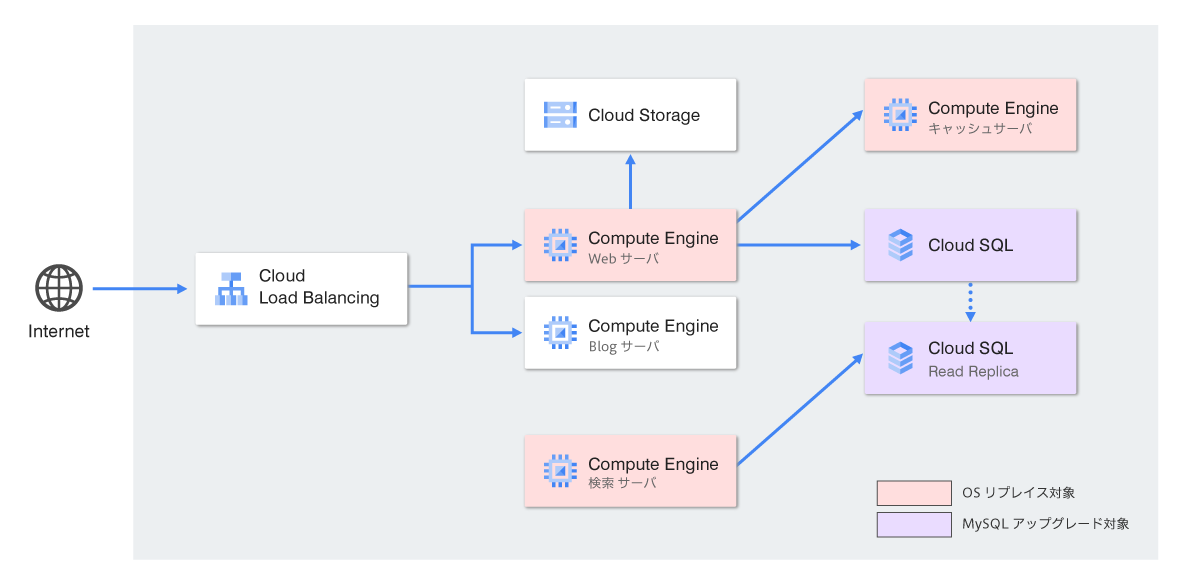Click the purple MySQL アップグレード対象 legend swatch
This screenshot has width=1186, height=584.
click(914, 524)
